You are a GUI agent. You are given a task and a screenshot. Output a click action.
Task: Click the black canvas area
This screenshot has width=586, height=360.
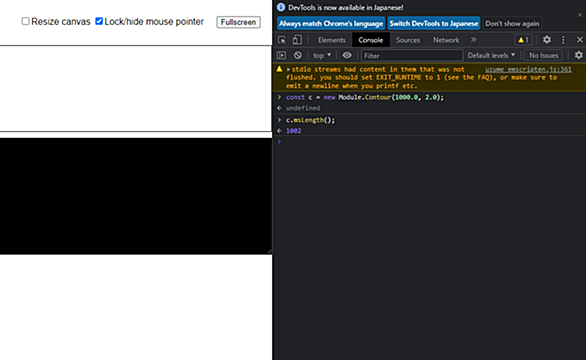(x=136, y=196)
